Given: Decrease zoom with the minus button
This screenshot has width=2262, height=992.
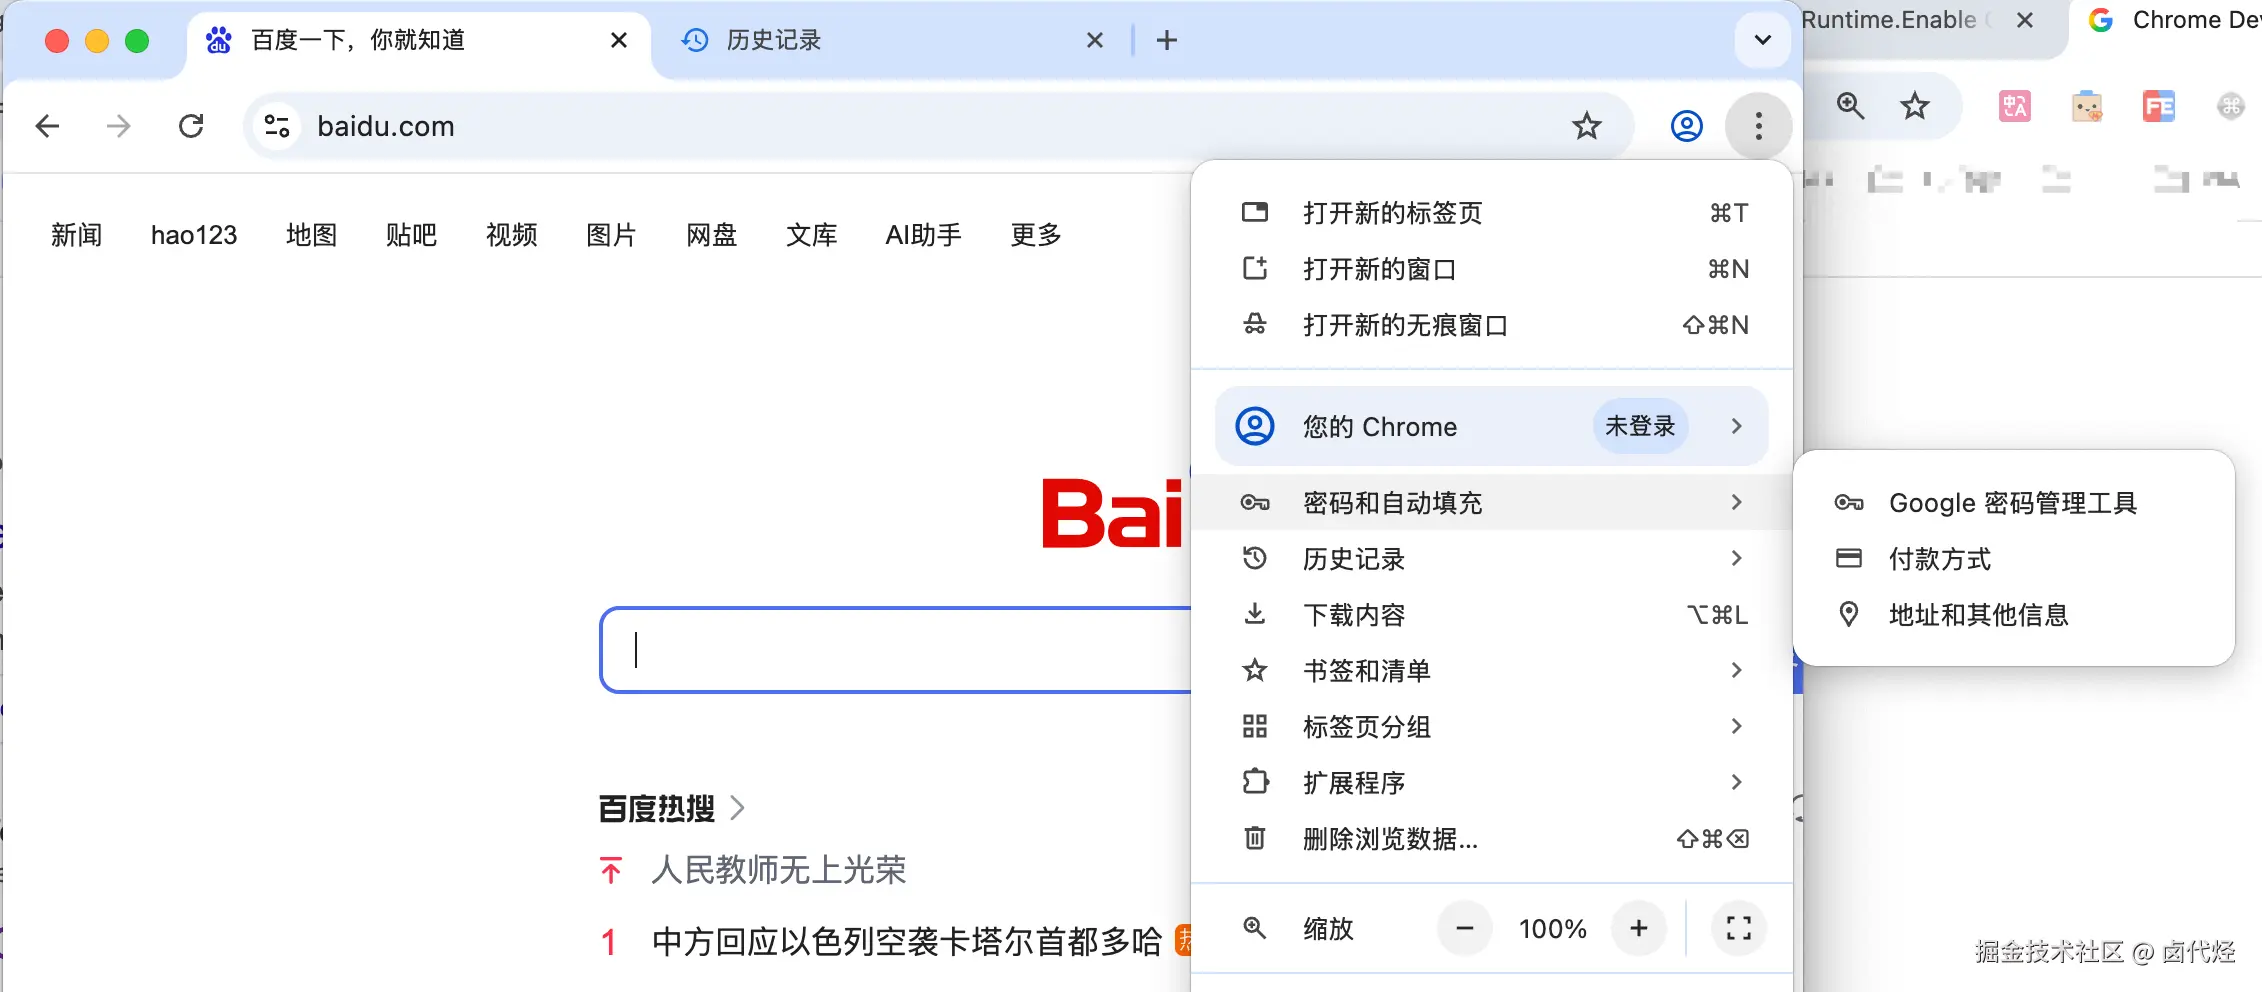Looking at the screenshot, I should click(1465, 928).
